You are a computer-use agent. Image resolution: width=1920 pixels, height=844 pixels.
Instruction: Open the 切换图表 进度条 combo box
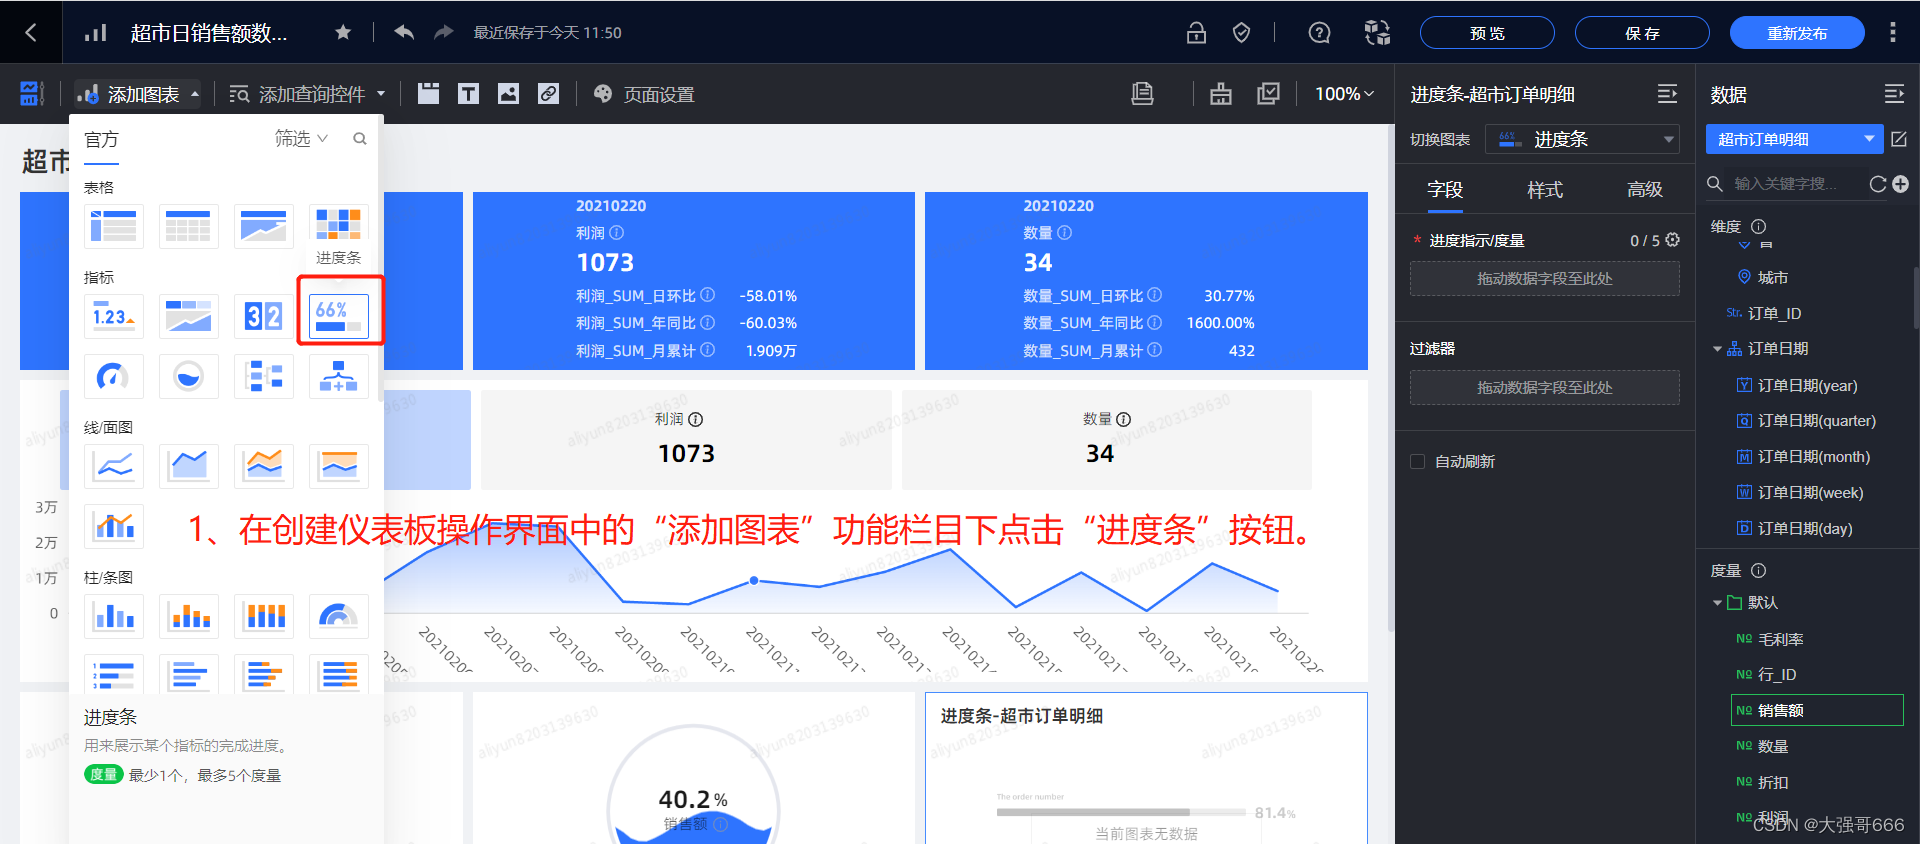1582,139
